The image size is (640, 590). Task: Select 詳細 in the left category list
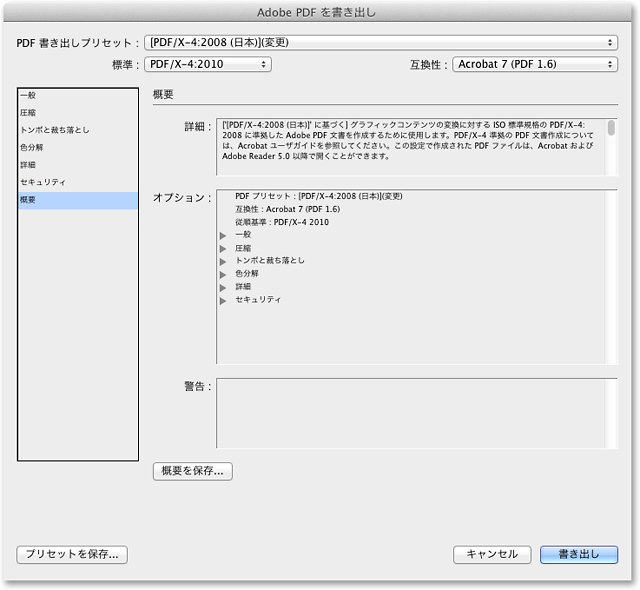[77, 165]
